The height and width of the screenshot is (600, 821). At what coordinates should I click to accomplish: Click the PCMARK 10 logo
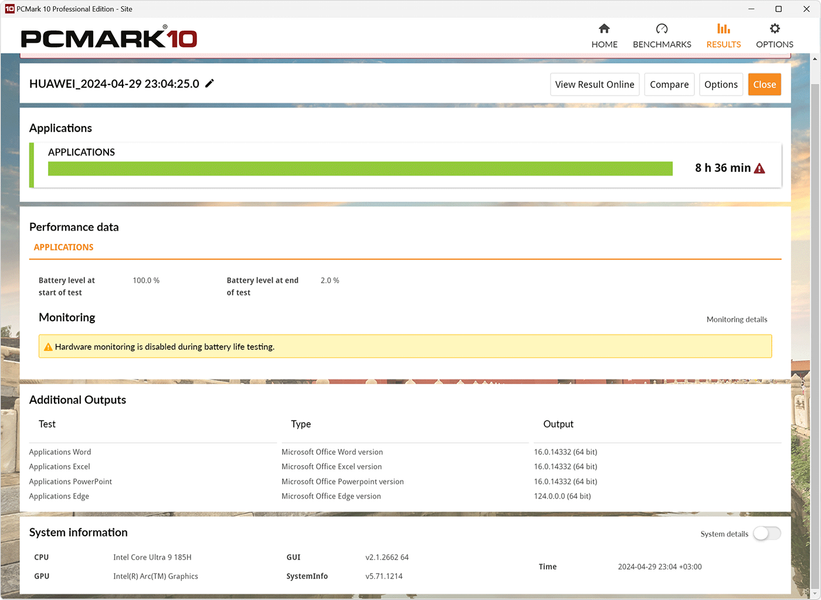click(x=108, y=38)
